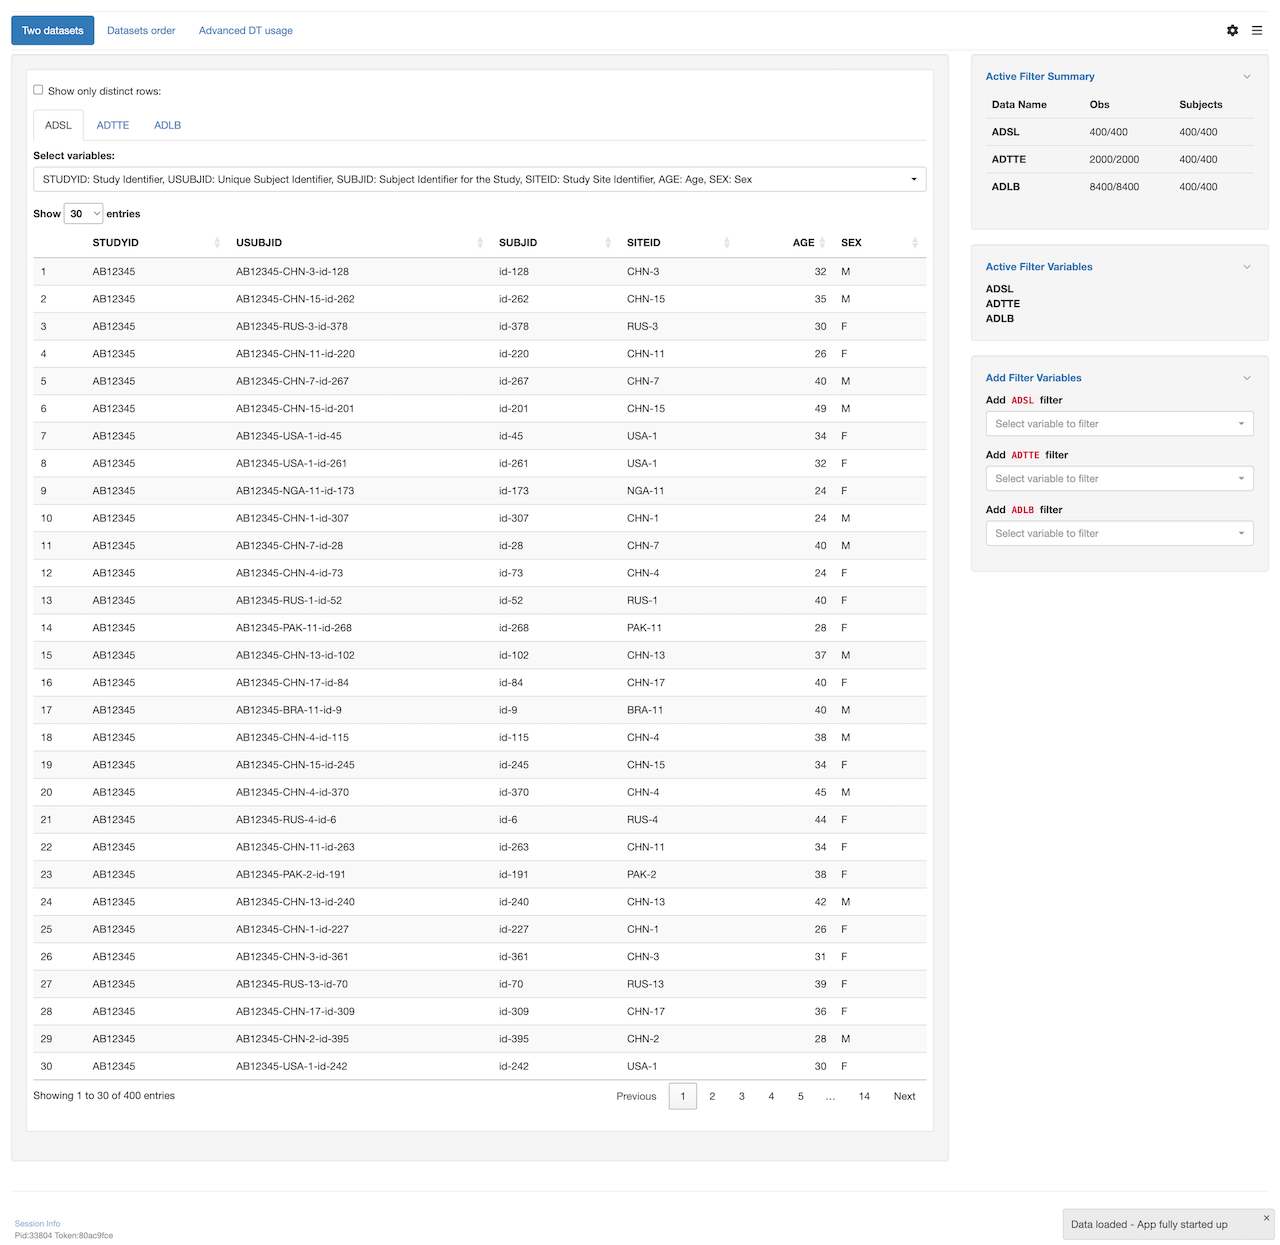The height and width of the screenshot is (1245, 1280).
Task: Open the ADSL filter variable dropdown
Action: coord(1118,424)
